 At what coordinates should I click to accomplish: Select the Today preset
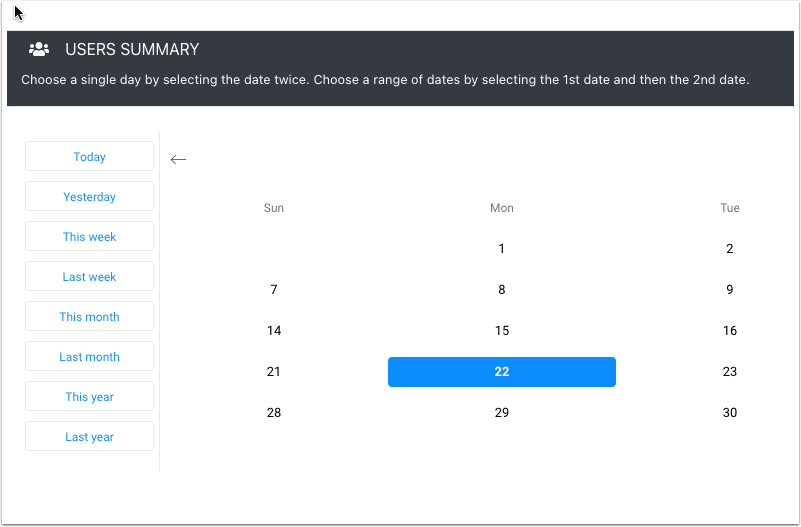coord(89,157)
